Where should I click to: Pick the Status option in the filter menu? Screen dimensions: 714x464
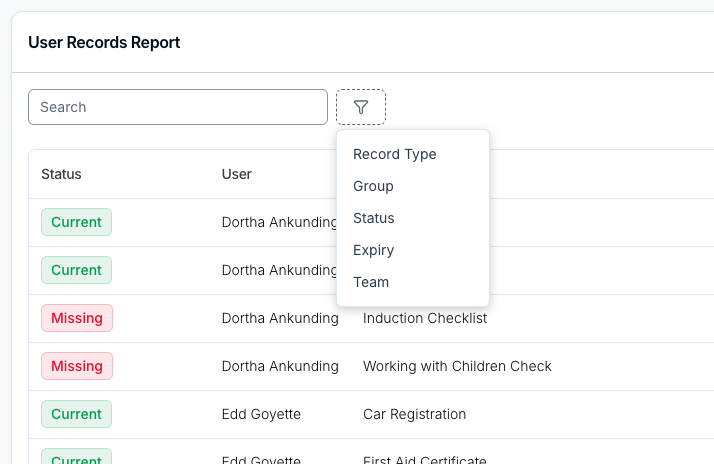[x=373, y=218]
